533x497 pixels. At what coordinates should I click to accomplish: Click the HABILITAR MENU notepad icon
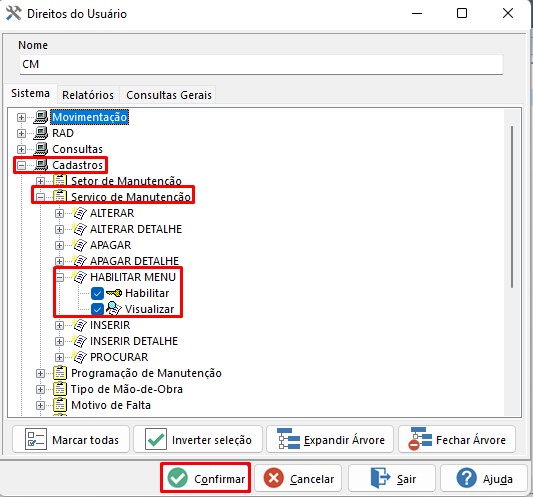click(x=80, y=277)
